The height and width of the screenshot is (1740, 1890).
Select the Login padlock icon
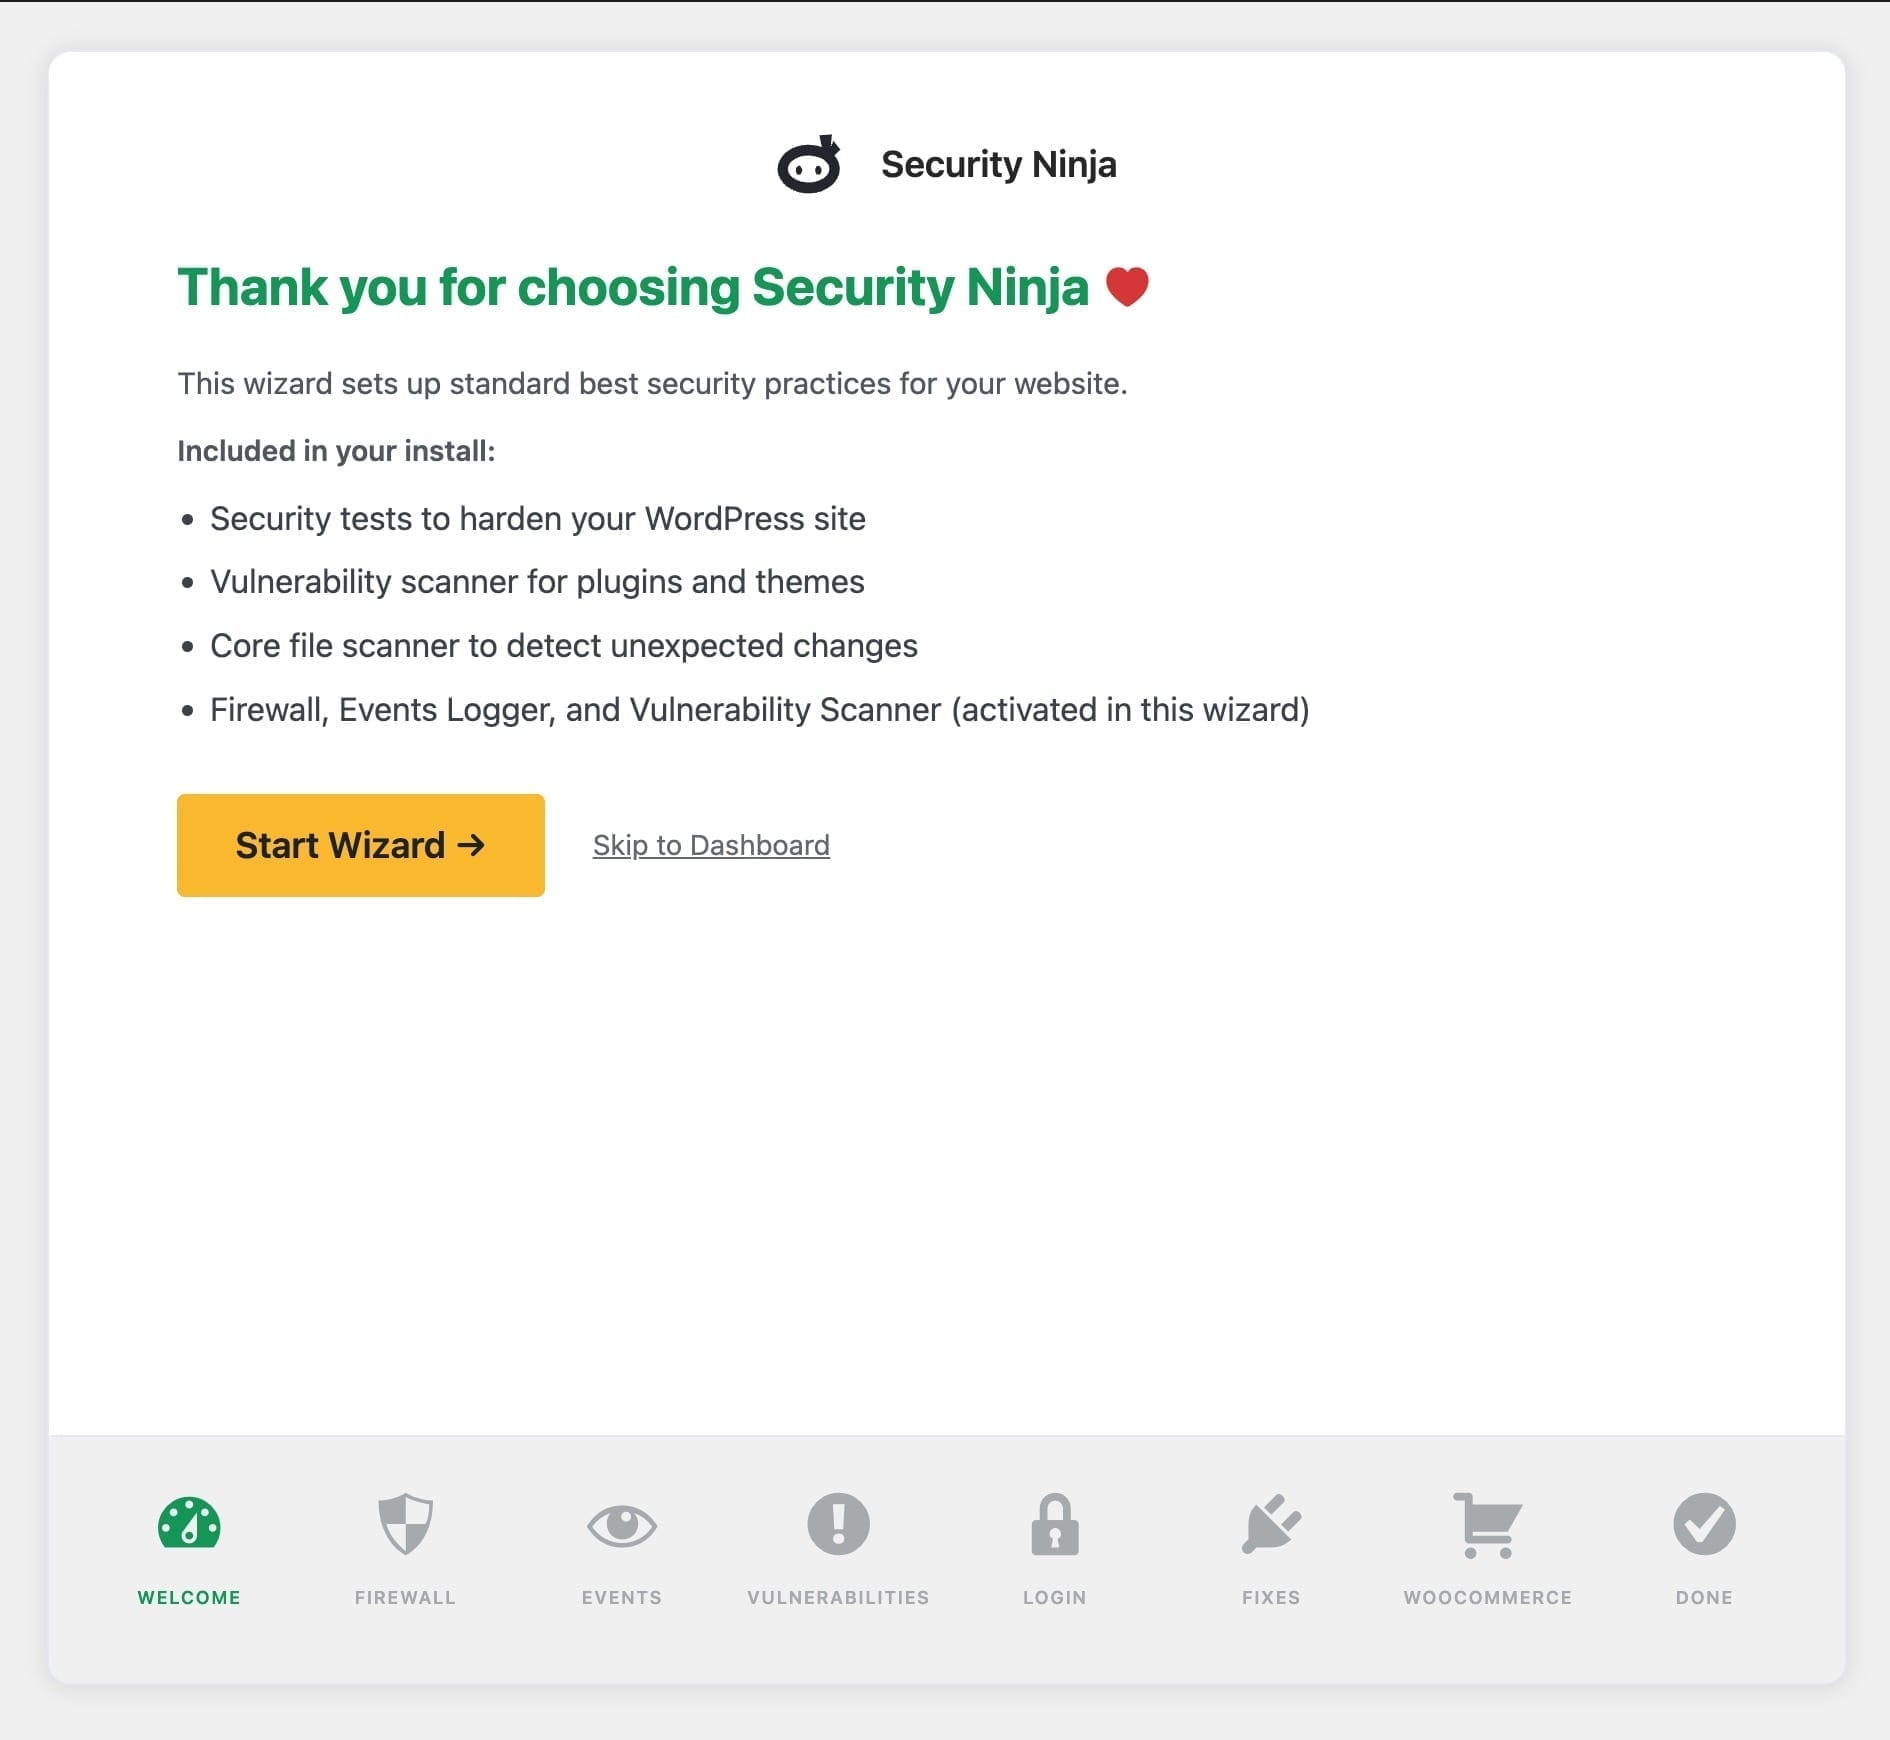pos(1054,1524)
